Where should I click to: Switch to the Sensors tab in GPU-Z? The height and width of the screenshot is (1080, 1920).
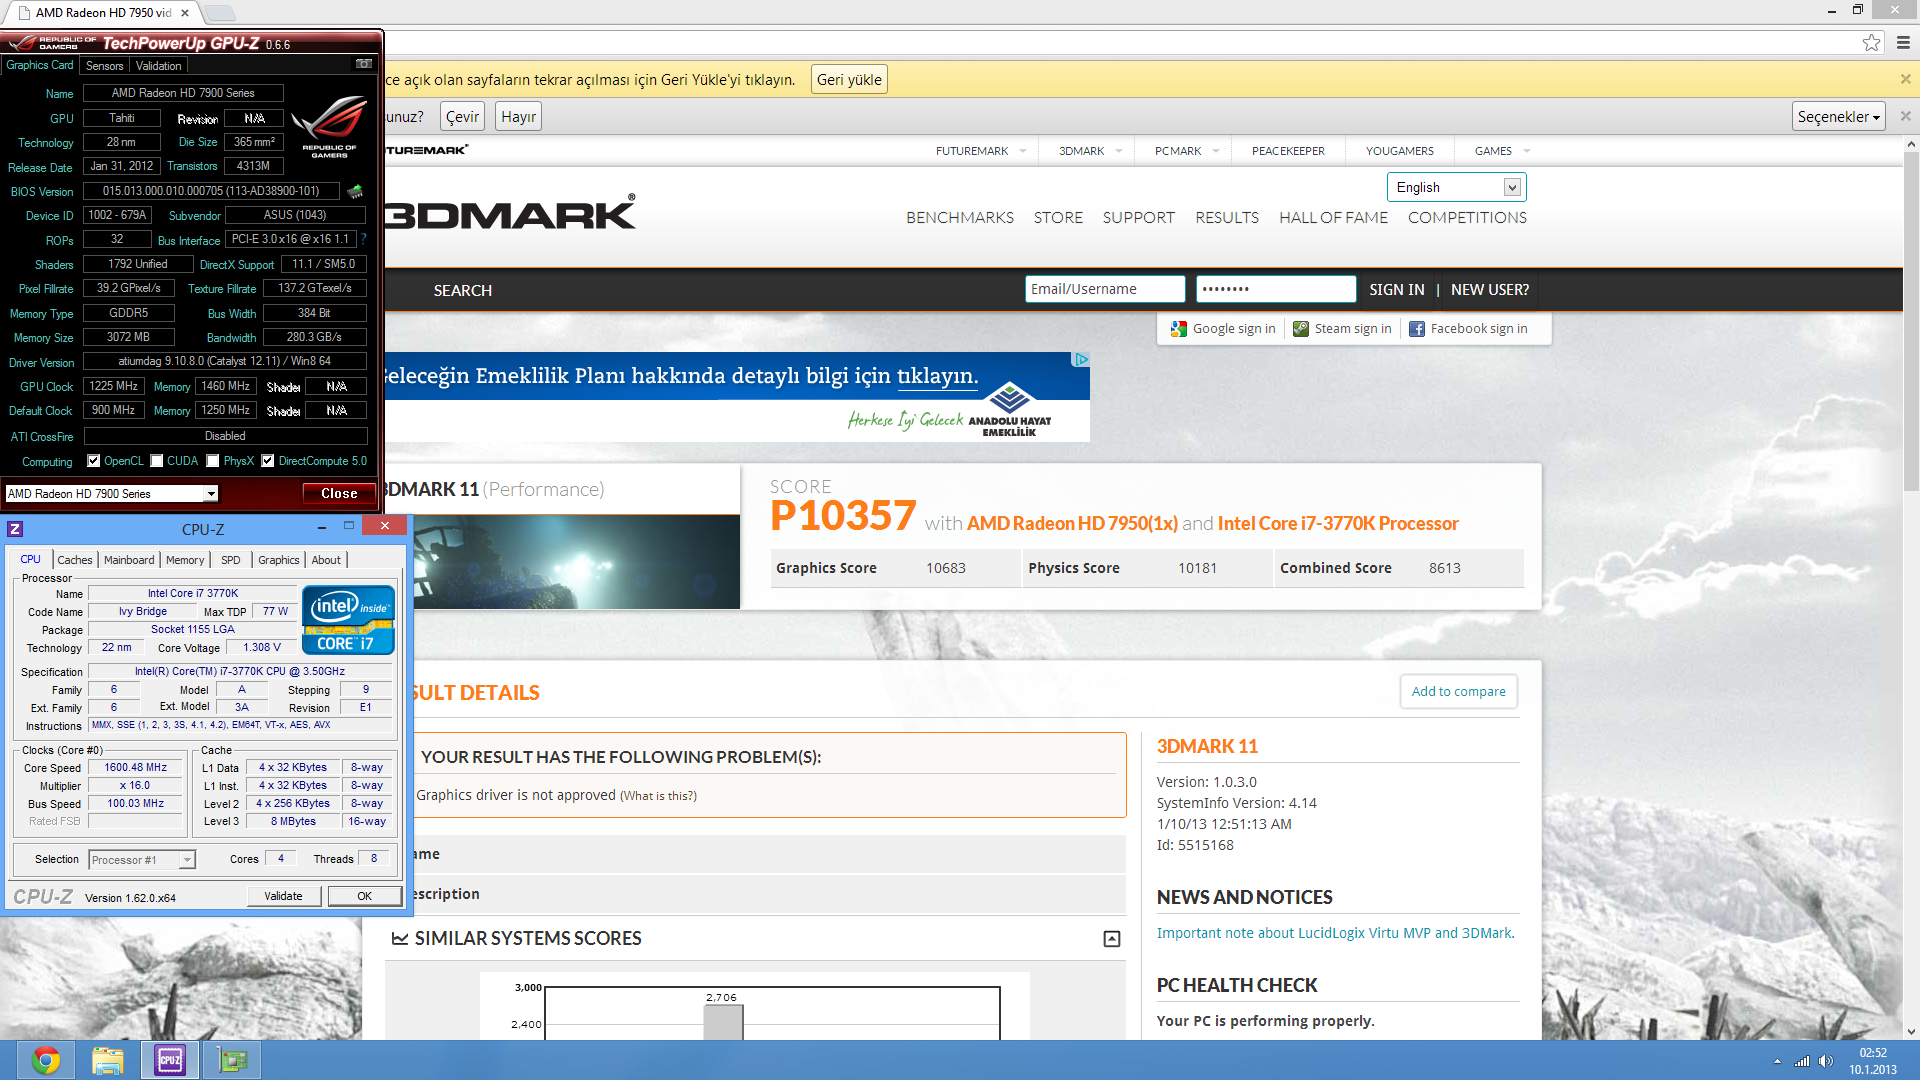104,65
